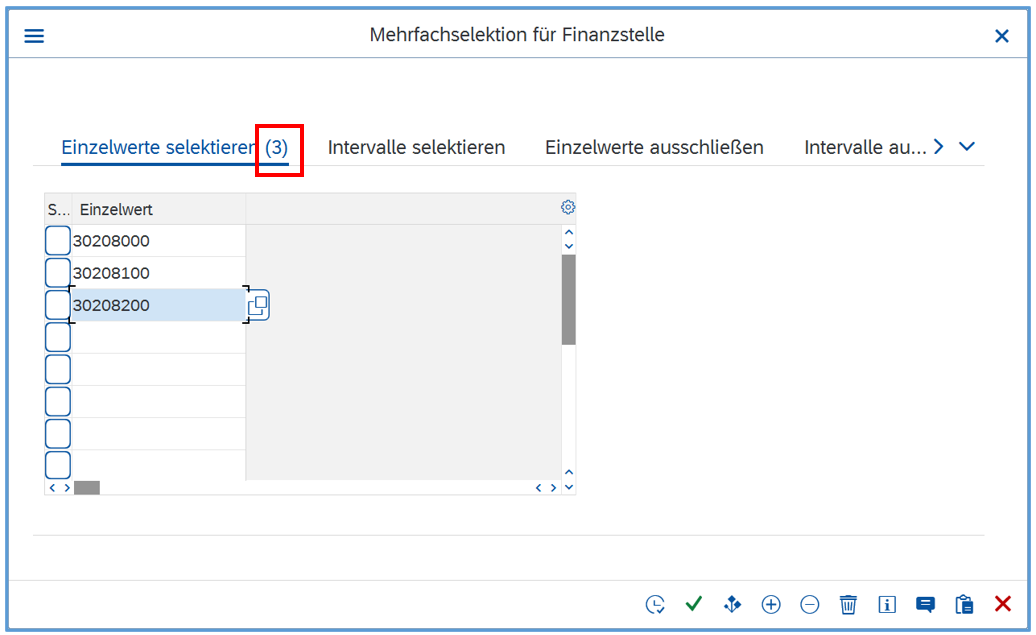Select the row checkbox for 30208100
1036x635 pixels.
(58, 273)
